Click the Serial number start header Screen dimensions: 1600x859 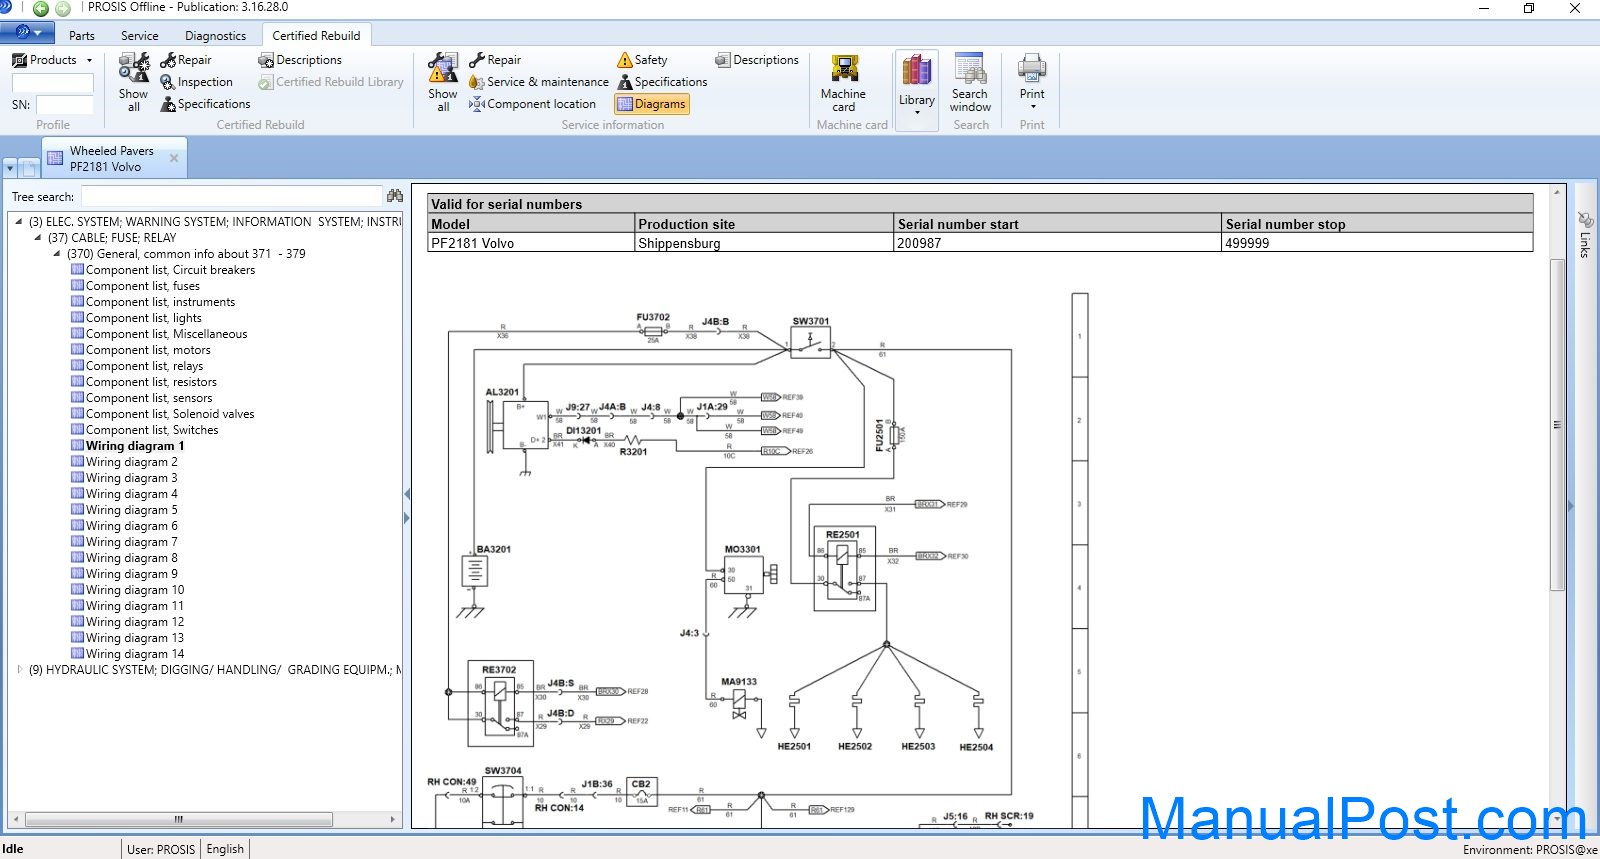[1057, 224]
